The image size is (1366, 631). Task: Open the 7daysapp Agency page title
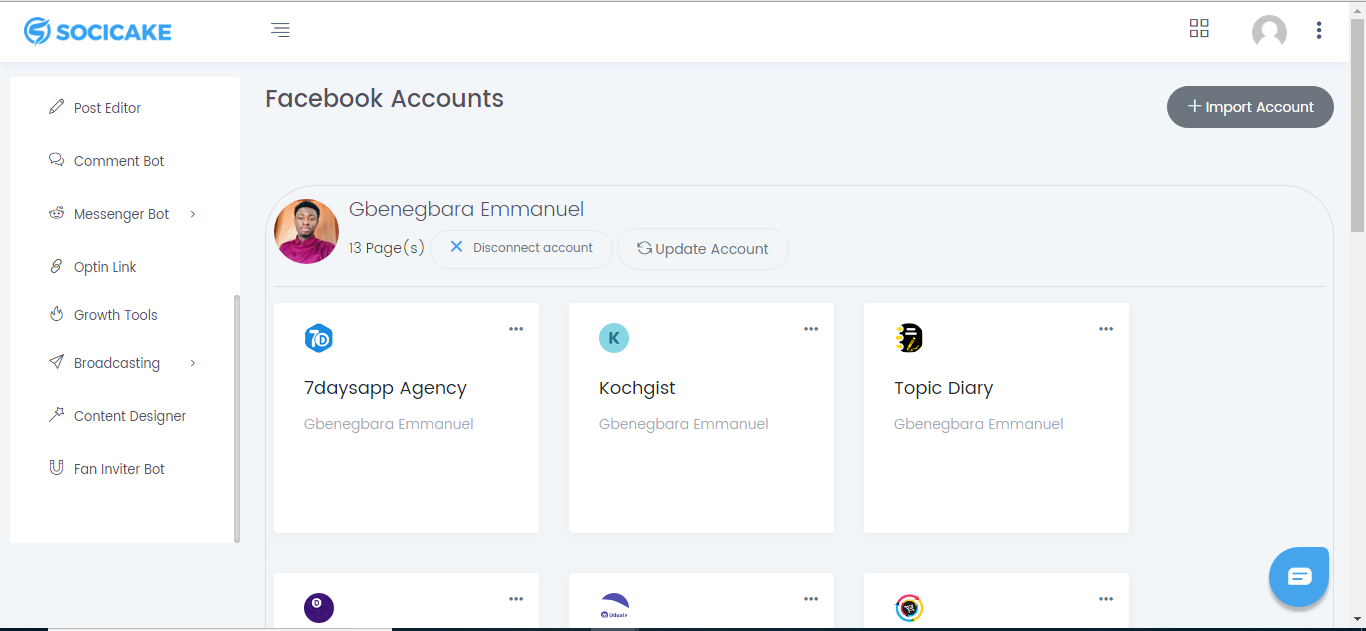[385, 388]
